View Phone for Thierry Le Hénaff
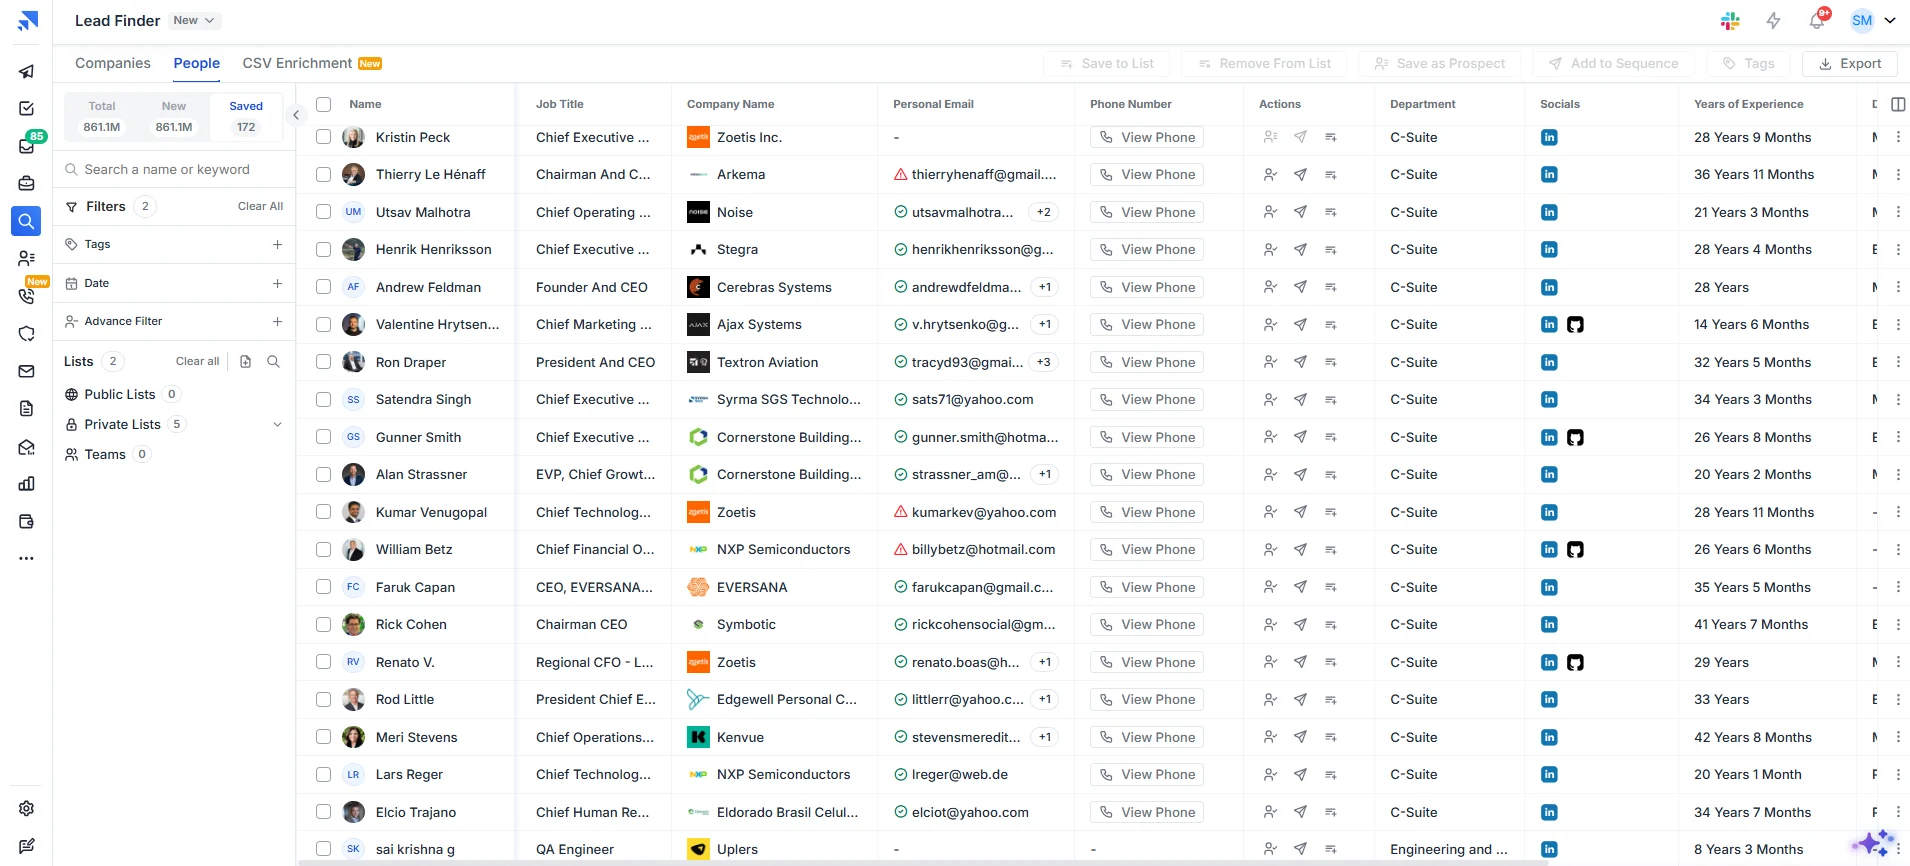 pyautogui.click(x=1147, y=174)
